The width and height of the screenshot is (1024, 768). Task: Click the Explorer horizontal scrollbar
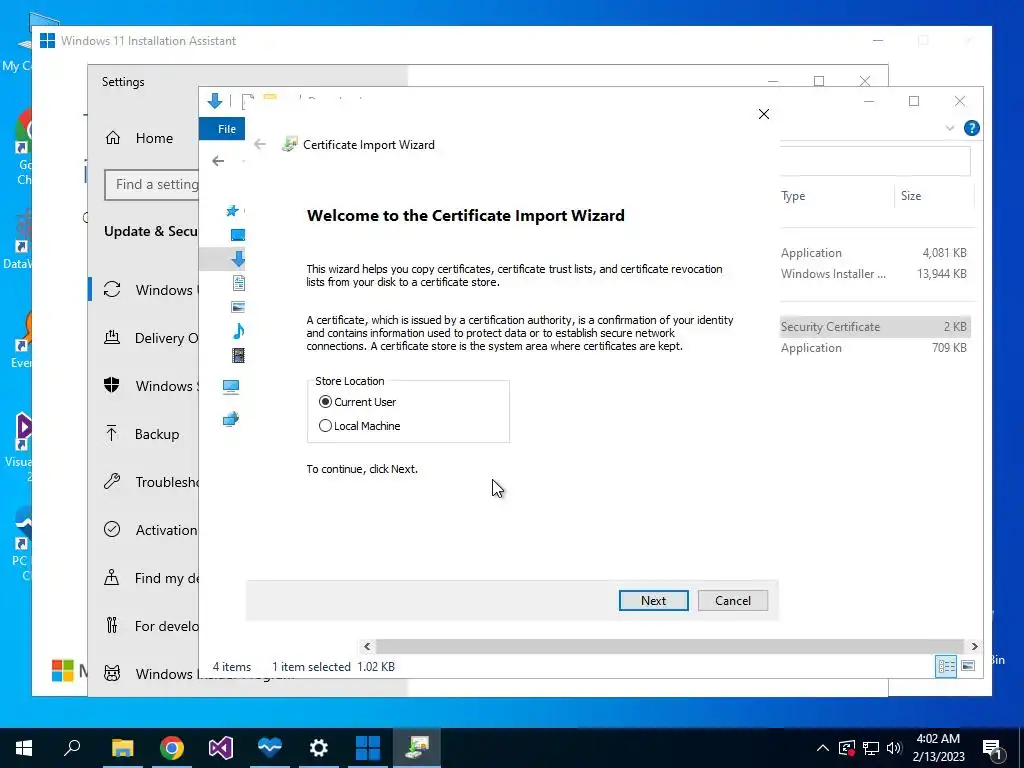pos(669,646)
